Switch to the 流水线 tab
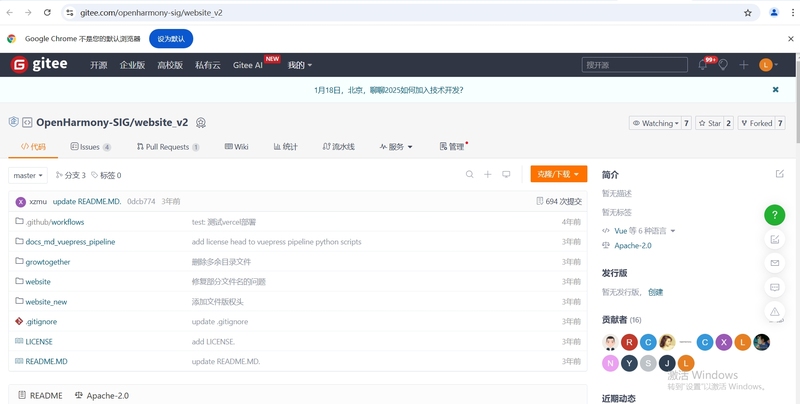Viewport: 800px width, 404px height. [338, 146]
